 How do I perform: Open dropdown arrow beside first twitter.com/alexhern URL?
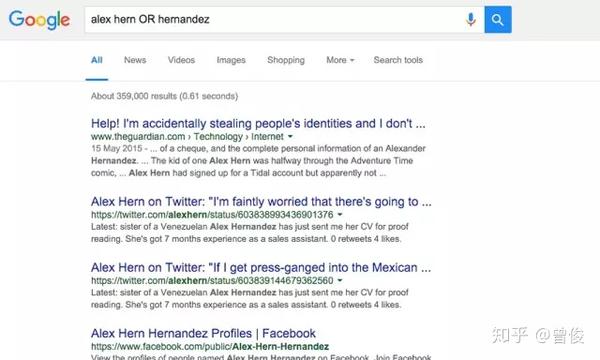[x=340, y=215]
